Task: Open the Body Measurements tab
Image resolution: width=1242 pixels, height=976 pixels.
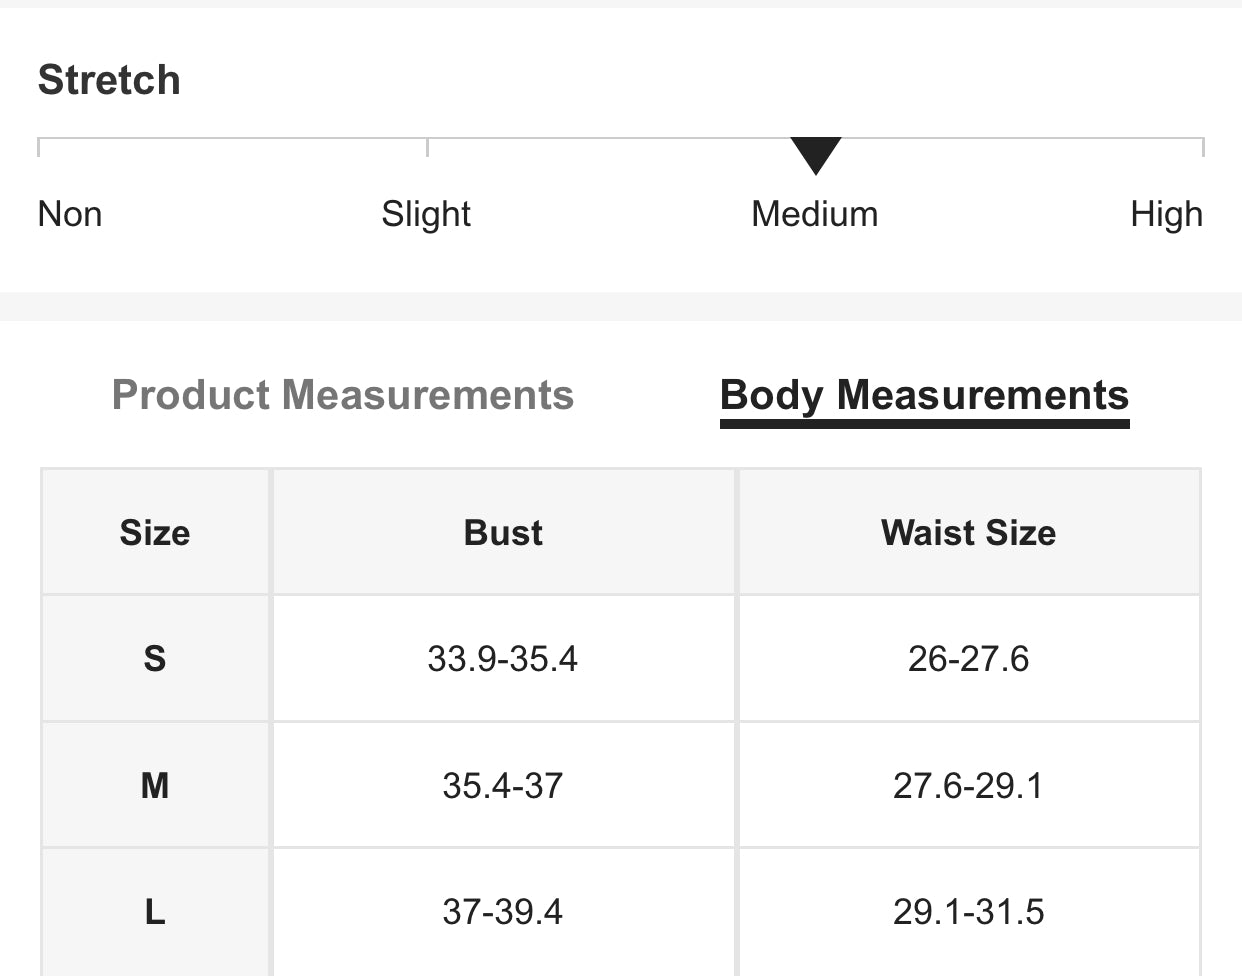Action: click(x=924, y=395)
